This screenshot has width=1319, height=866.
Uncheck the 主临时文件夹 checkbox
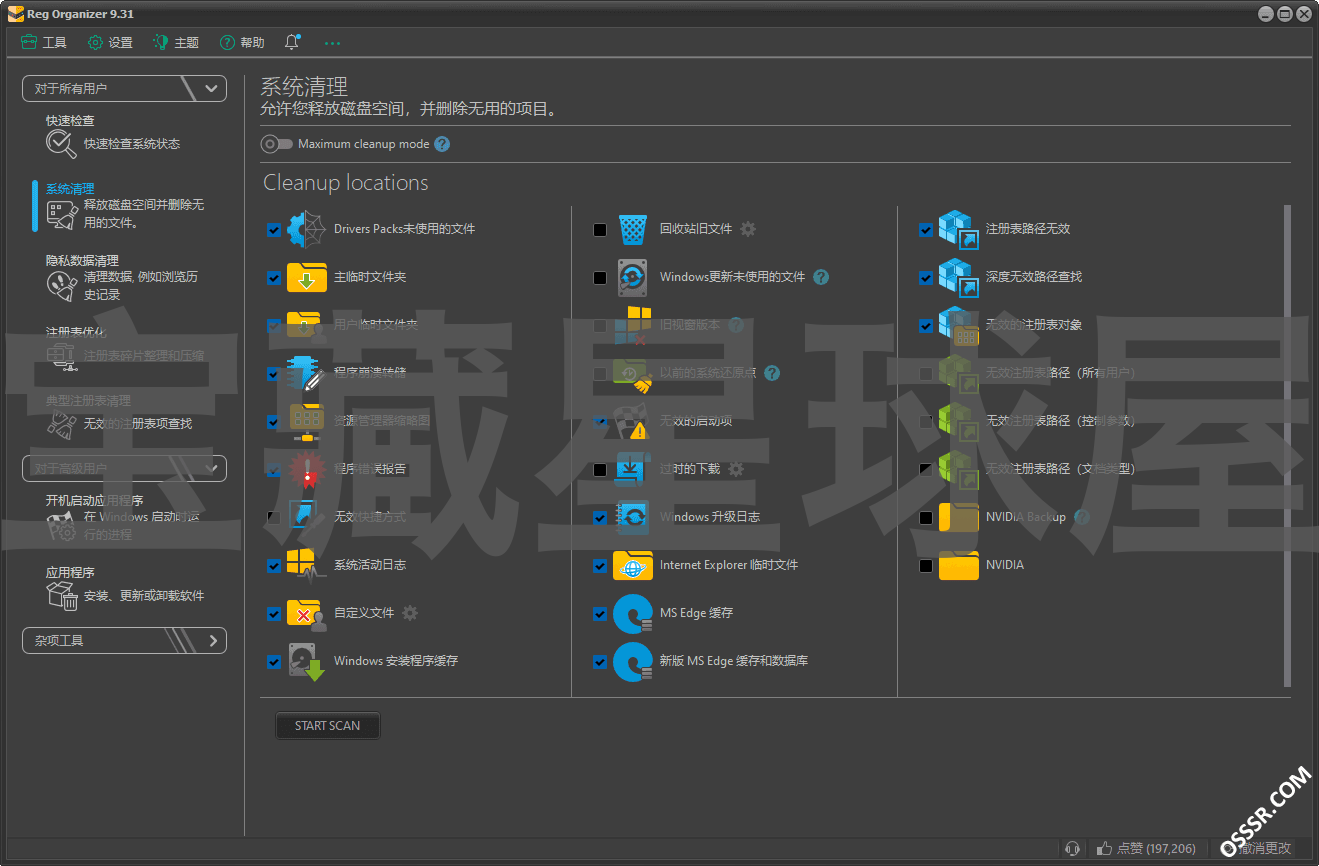pos(274,278)
